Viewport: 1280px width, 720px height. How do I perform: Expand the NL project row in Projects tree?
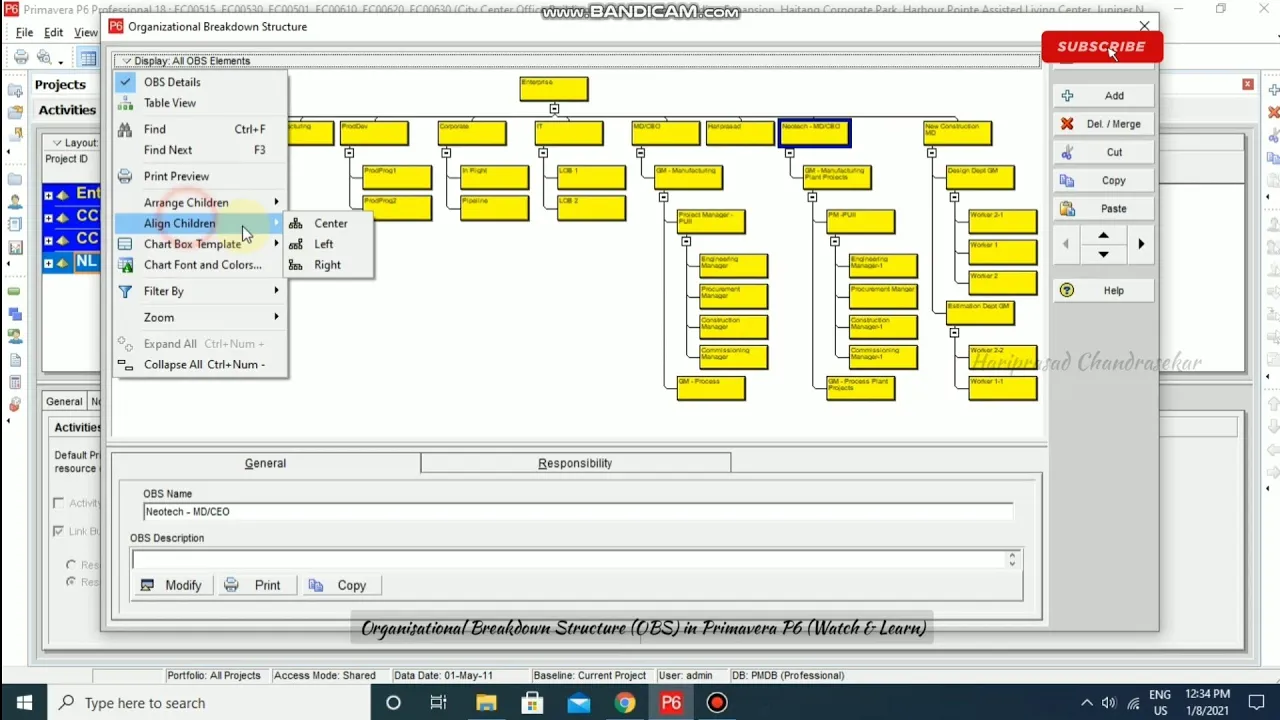[48, 263]
